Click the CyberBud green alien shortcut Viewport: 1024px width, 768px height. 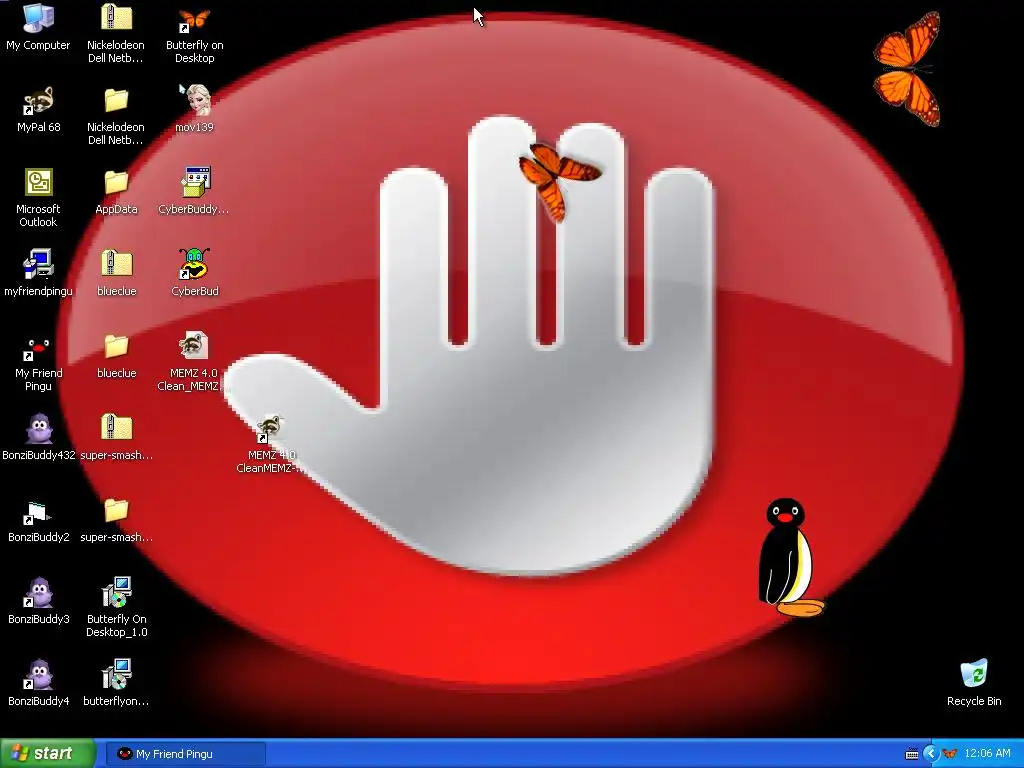(x=195, y=264)
